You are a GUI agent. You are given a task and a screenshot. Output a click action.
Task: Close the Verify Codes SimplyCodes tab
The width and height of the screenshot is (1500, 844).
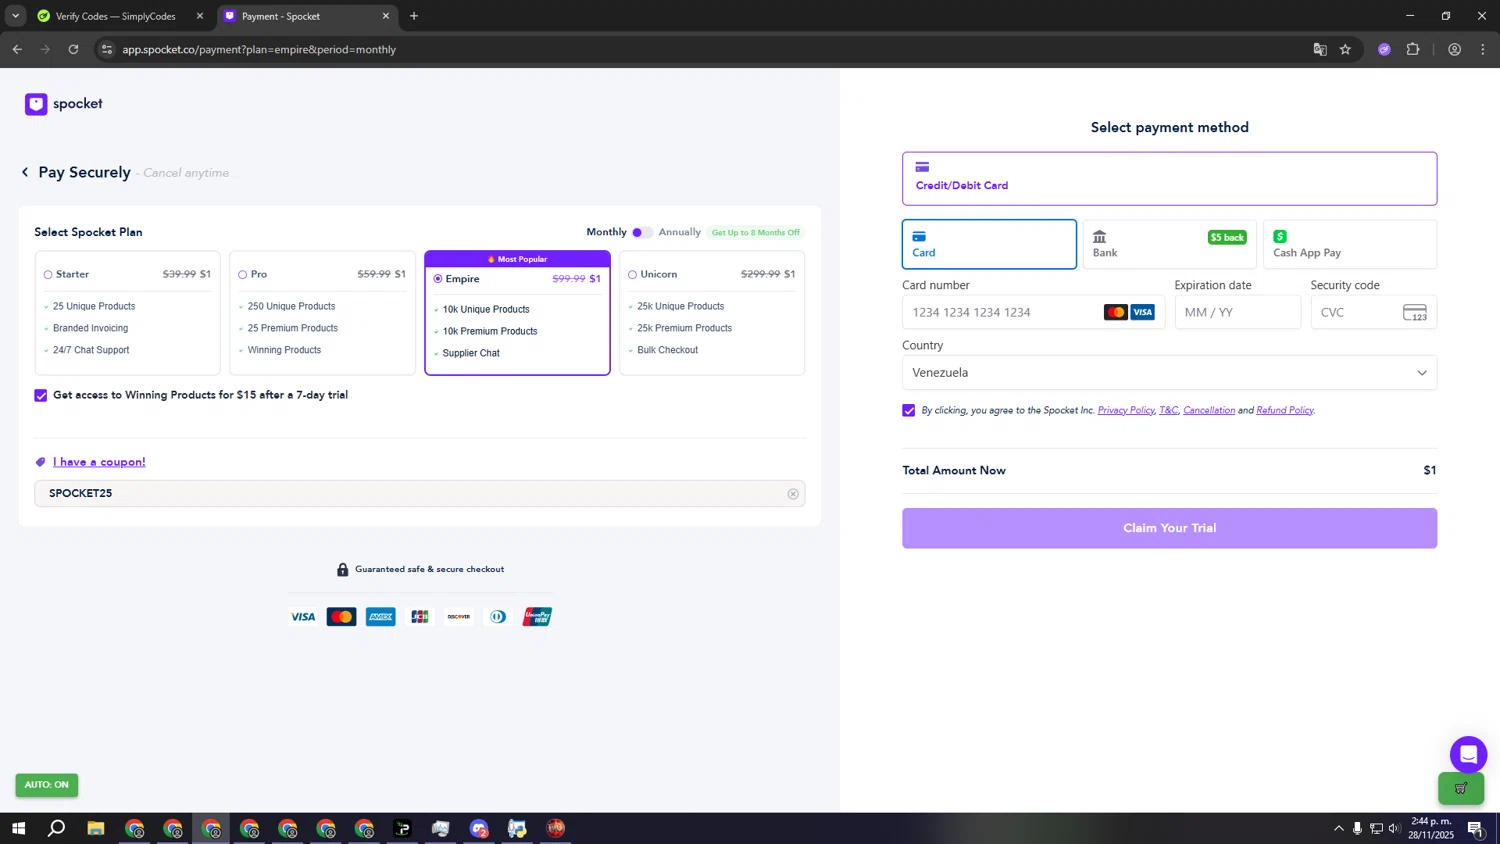click(200, 16)
